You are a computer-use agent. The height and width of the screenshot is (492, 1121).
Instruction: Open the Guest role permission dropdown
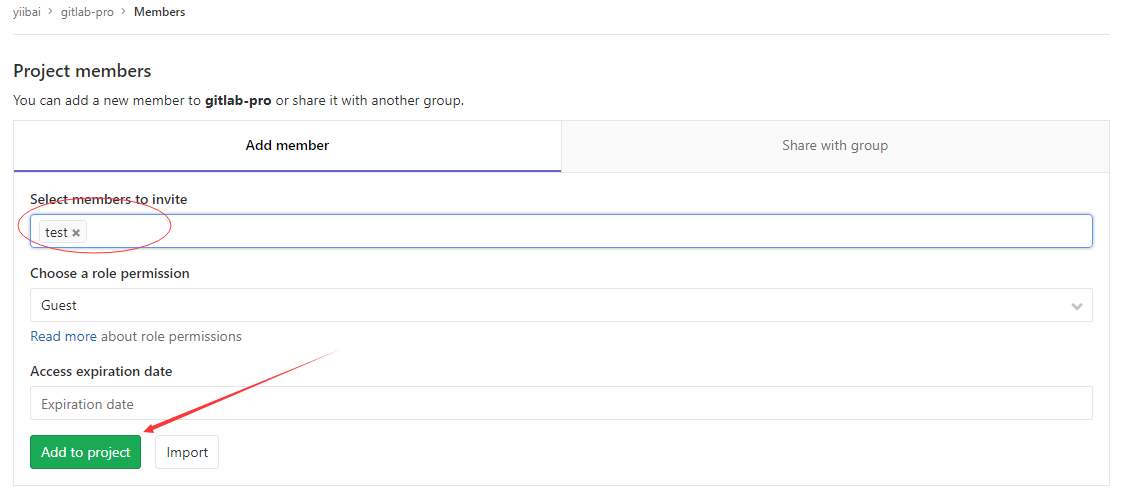tap(560, 306)
